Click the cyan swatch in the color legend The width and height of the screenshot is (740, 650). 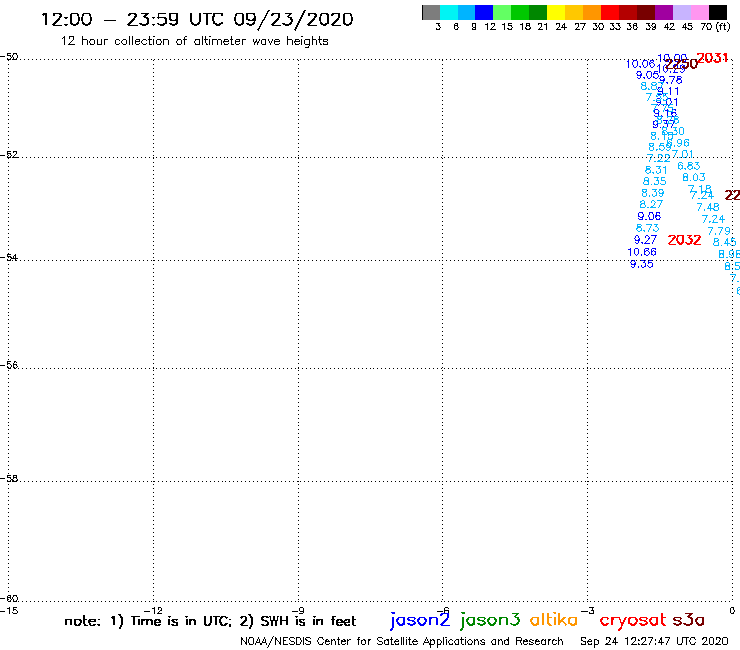449,12
